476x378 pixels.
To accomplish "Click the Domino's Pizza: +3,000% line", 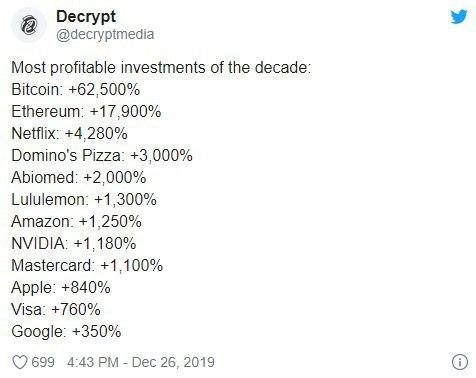I will click(102, 155).
